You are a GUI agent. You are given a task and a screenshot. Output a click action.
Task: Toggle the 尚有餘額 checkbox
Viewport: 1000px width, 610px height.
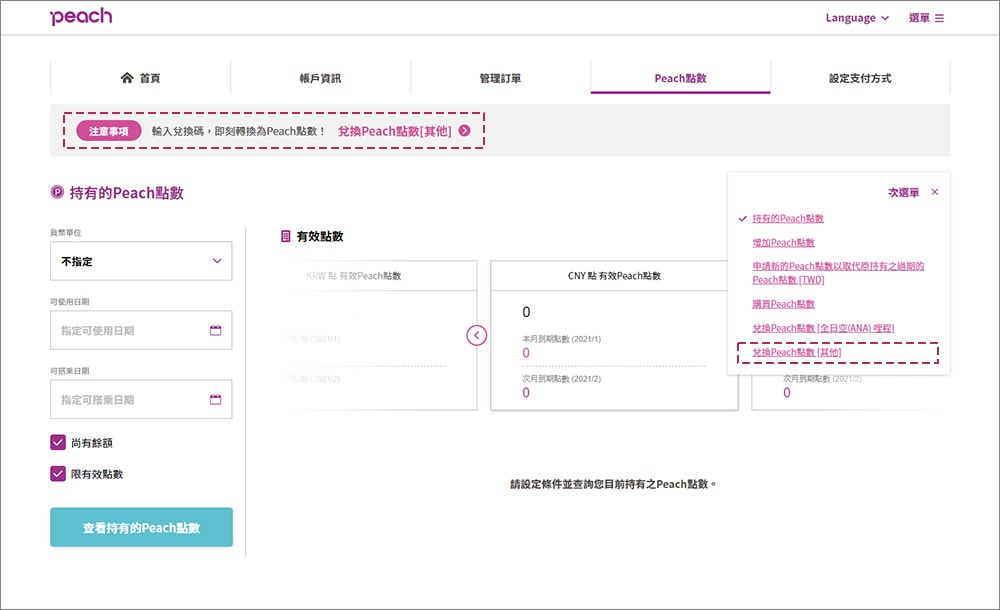58,442
